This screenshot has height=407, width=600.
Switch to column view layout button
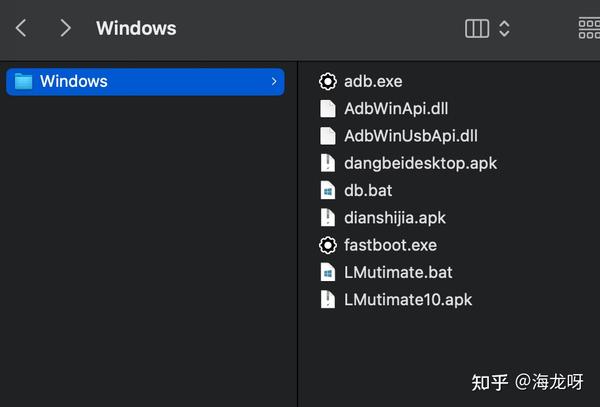(477, 28)
